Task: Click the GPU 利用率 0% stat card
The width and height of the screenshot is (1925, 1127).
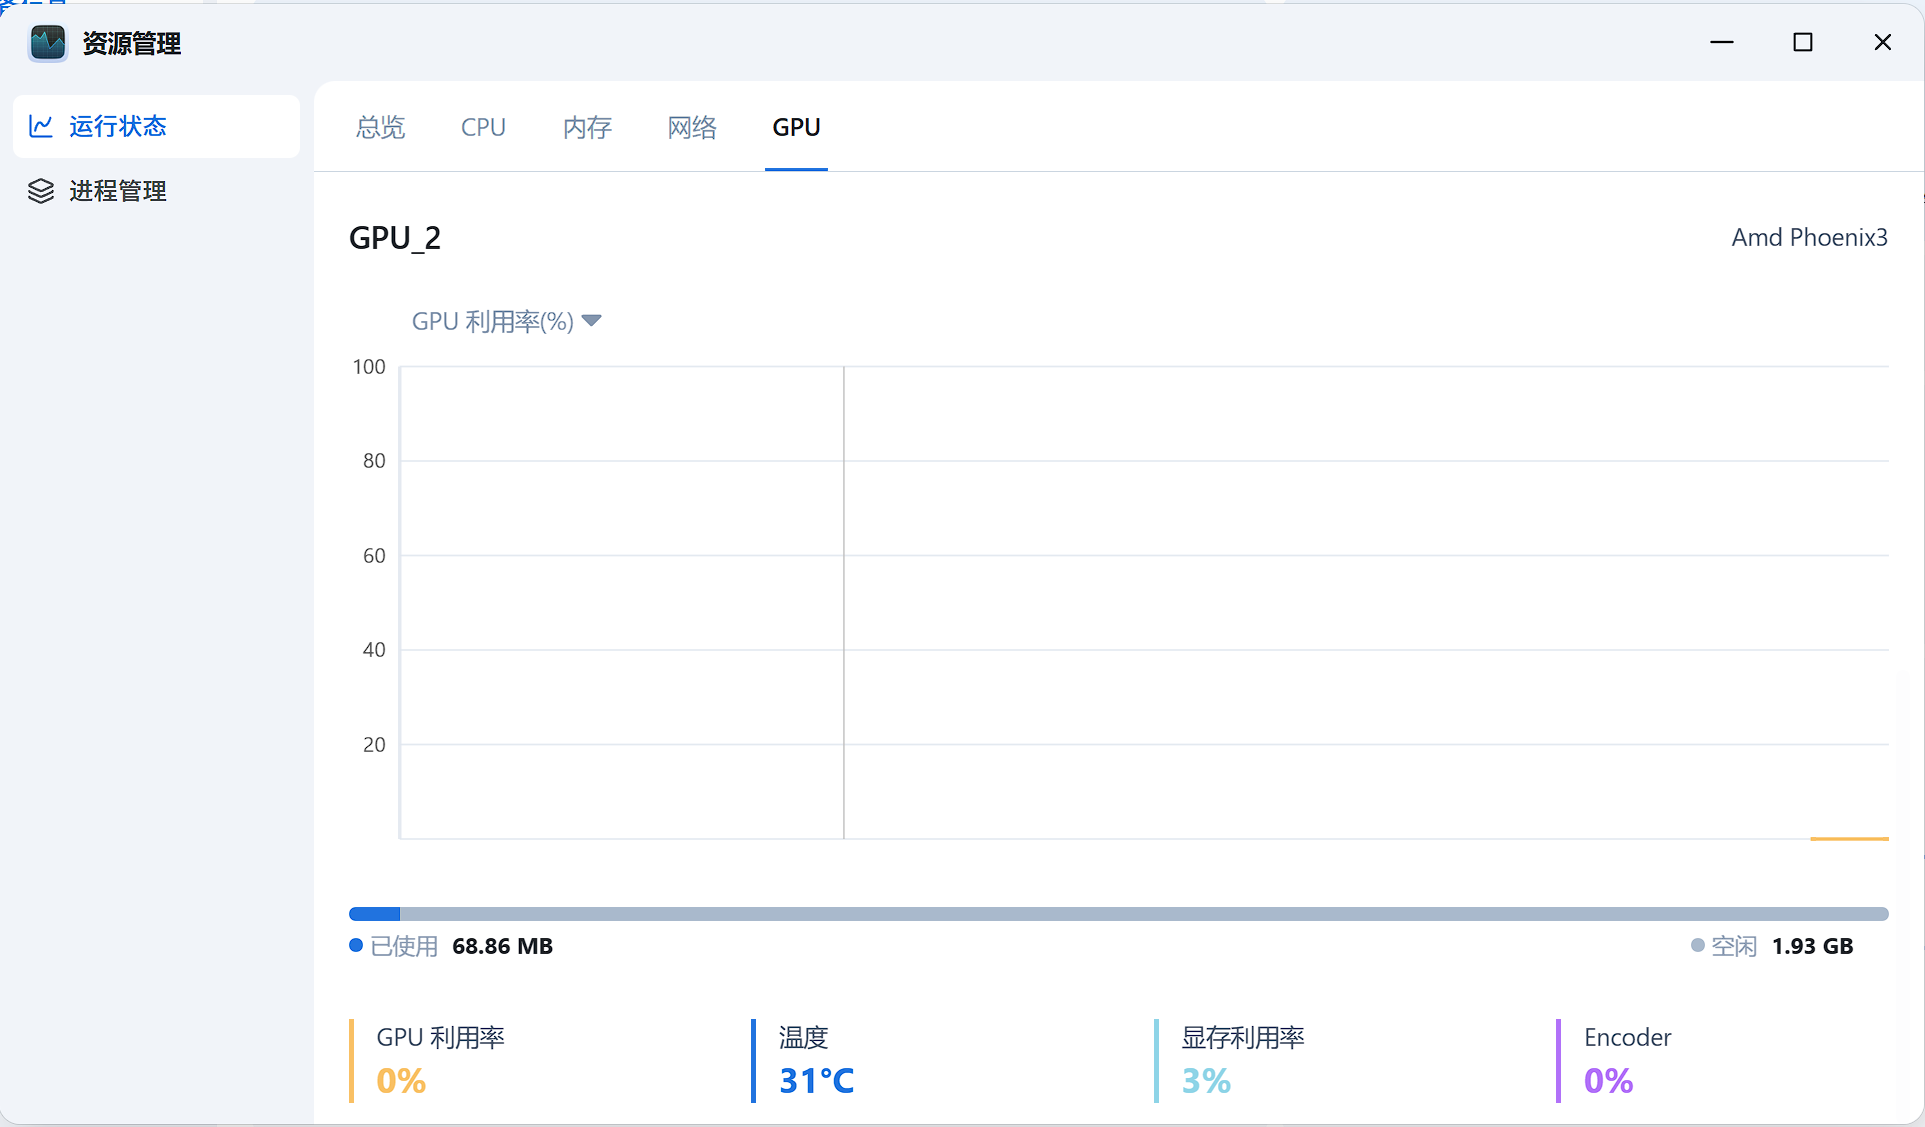Action: point(440,1060)
